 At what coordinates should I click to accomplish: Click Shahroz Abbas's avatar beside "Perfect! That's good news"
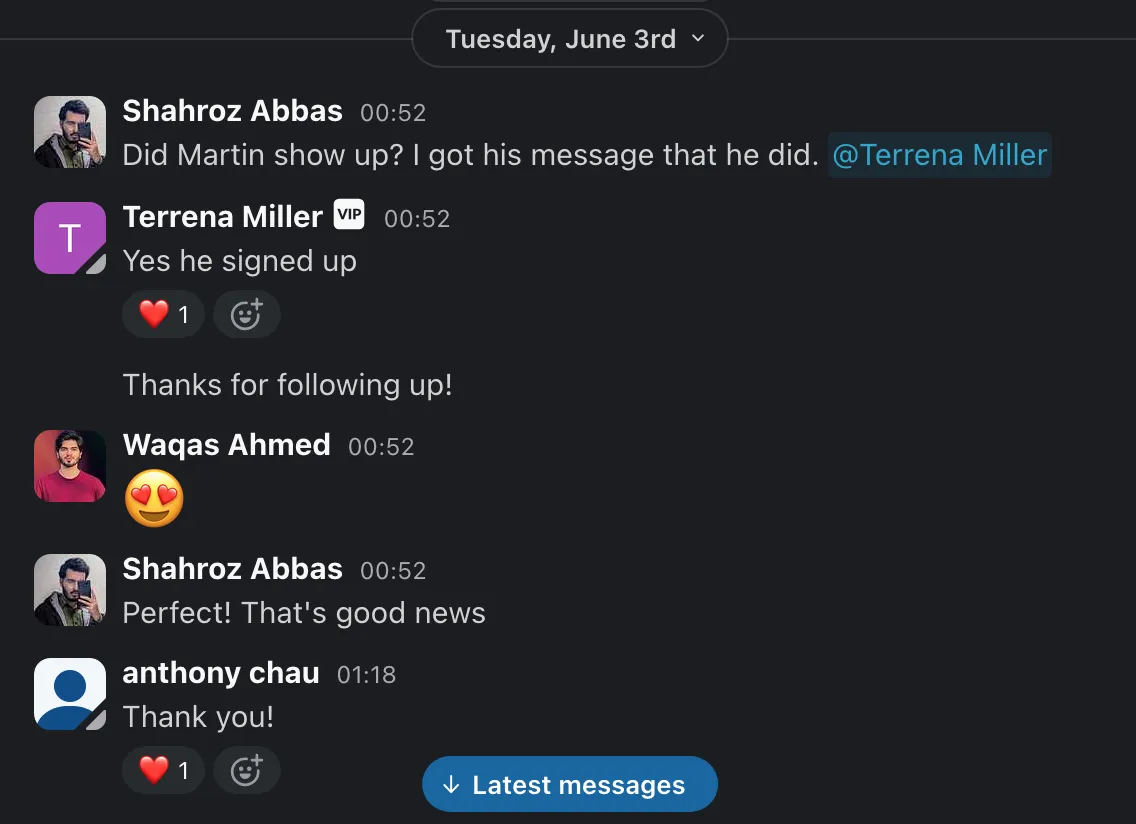pos(70,590)
